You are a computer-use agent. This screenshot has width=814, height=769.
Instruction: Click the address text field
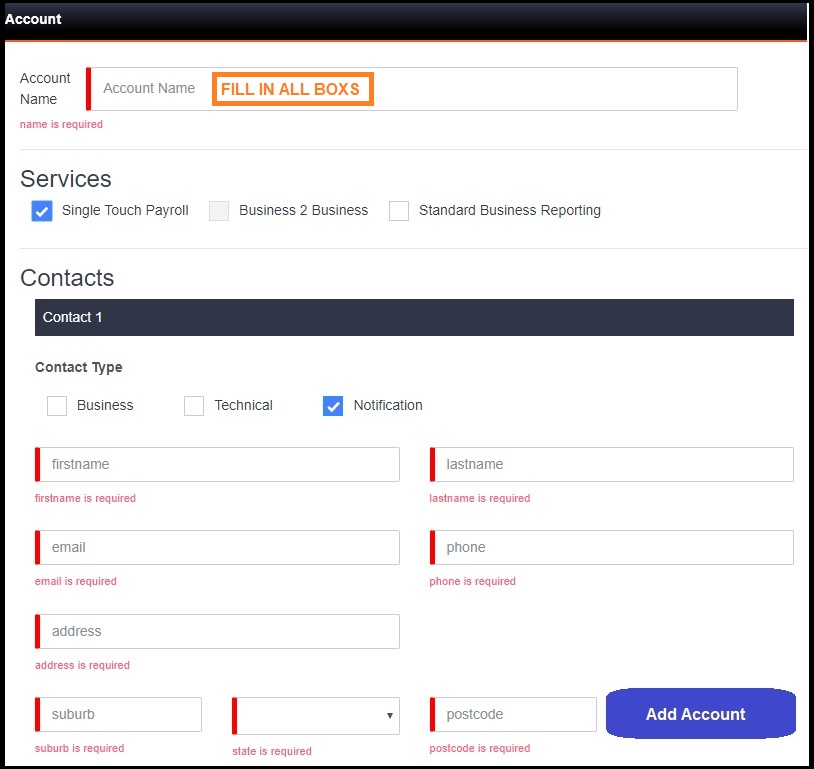click(217, 631)
